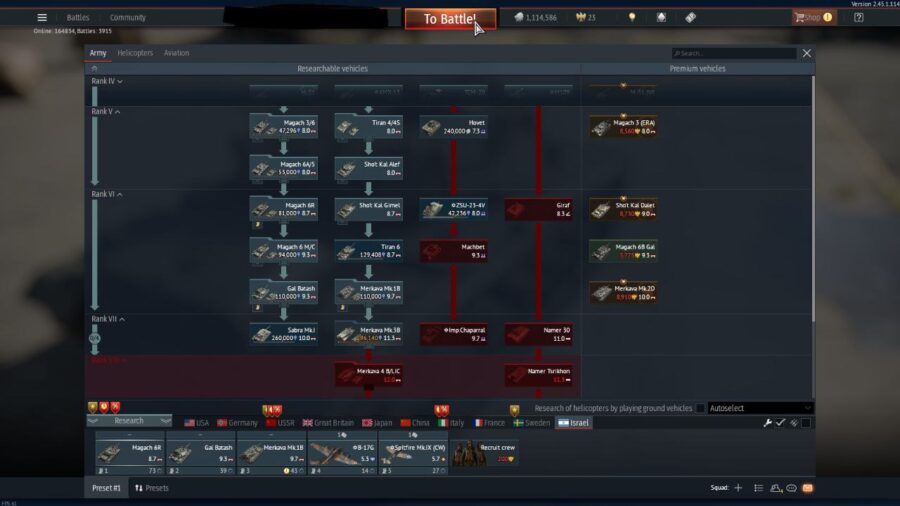Screen dimensions: 900x506
Task: Select the Namer Tsrikhon vehicle
Action: 538,375
